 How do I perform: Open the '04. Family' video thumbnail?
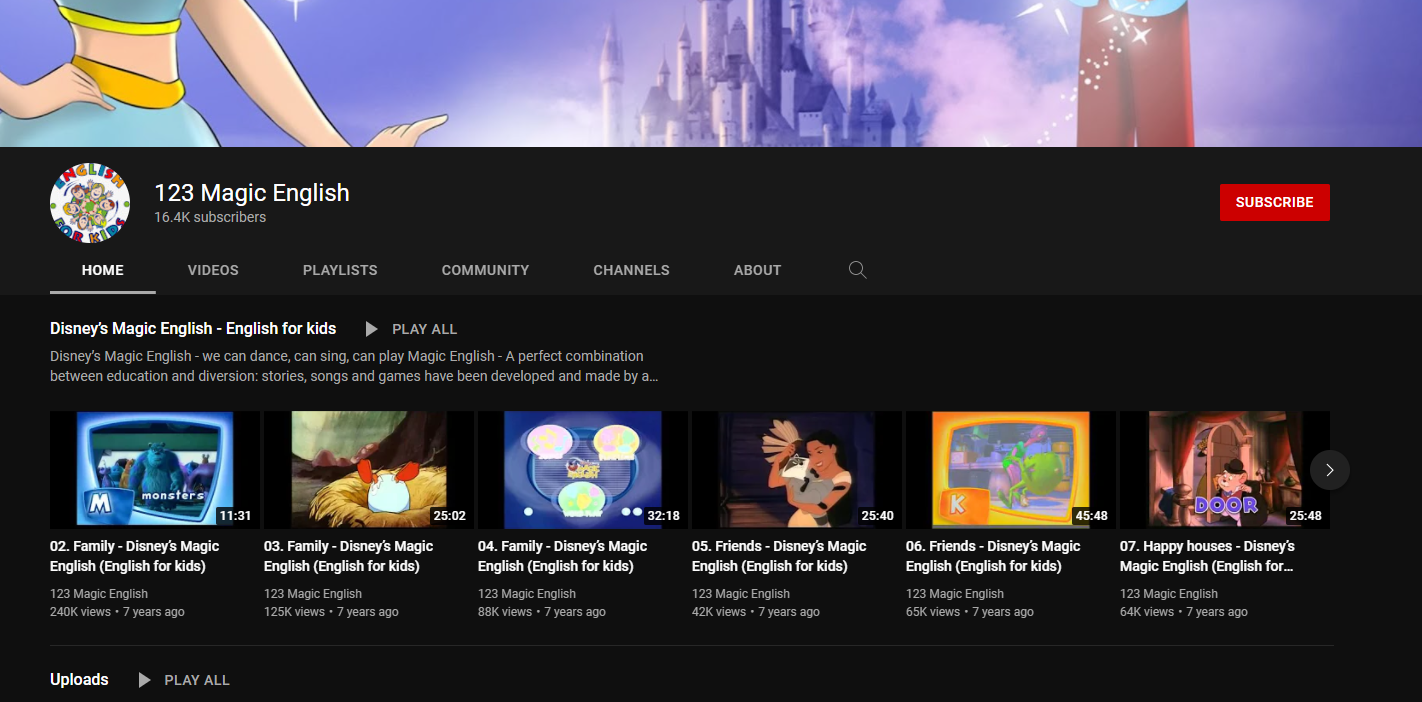pyautogui.click(x=582, y=469)
